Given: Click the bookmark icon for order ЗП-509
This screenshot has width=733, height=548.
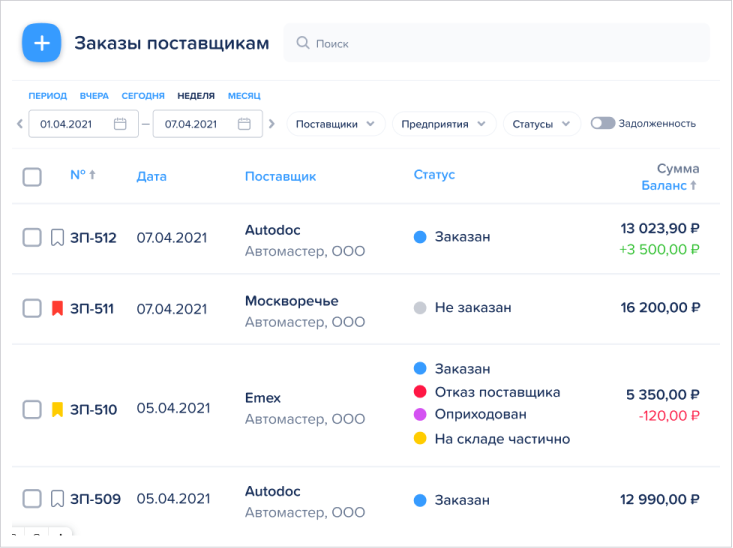Looking at the screenshot, I should pyautogui.click(x=57, y=499).
